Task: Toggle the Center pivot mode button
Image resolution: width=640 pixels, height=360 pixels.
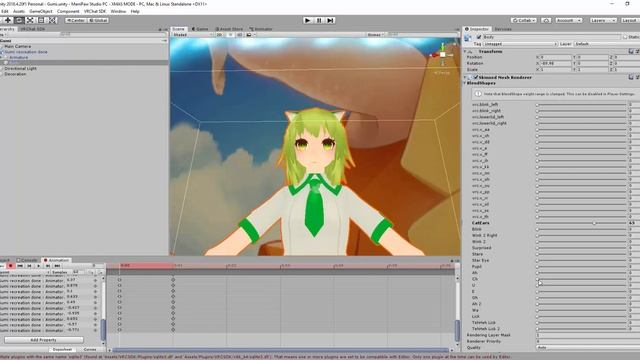Action: coord(76,20)
